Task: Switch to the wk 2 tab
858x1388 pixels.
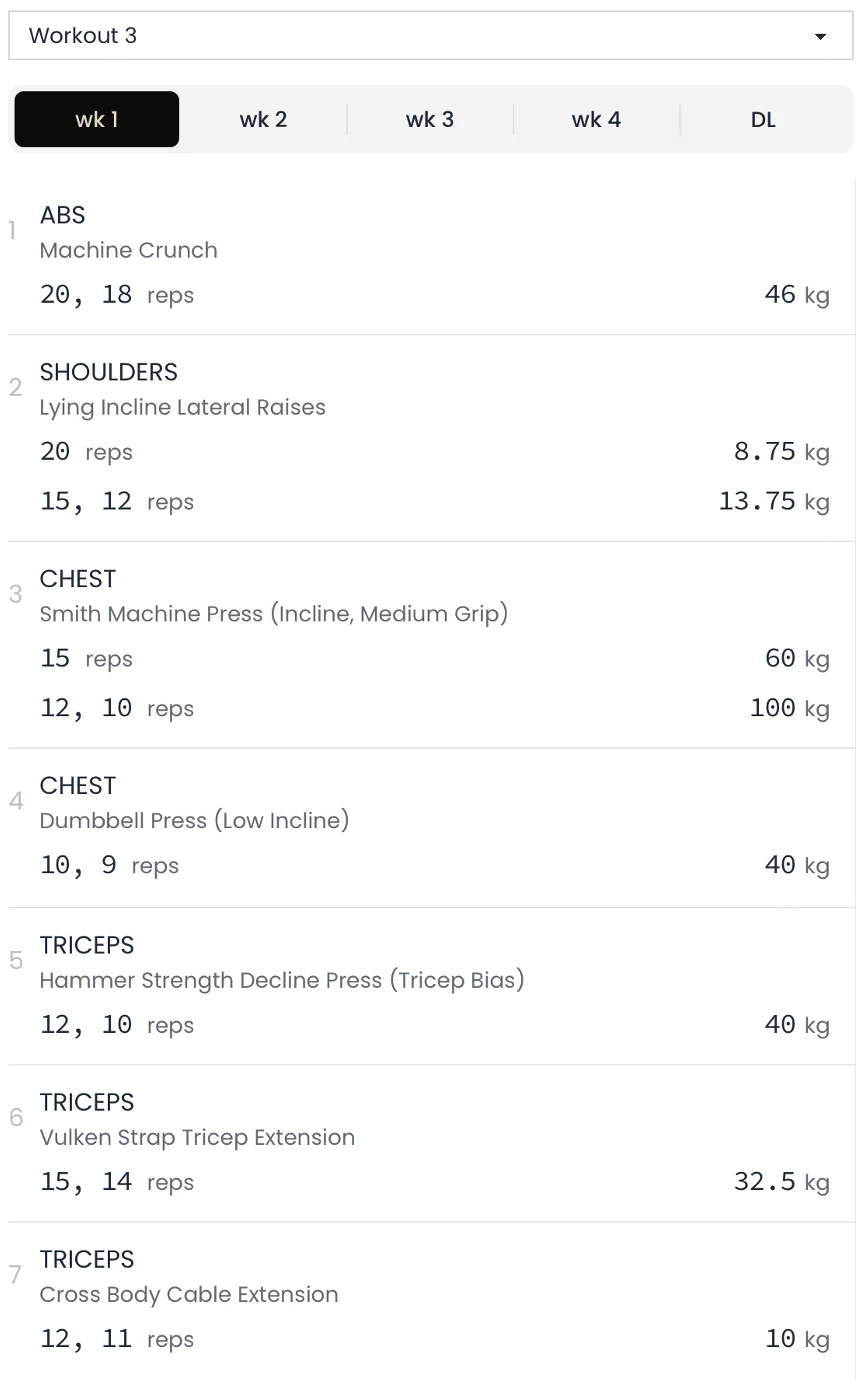Action: tap(263, 119)
